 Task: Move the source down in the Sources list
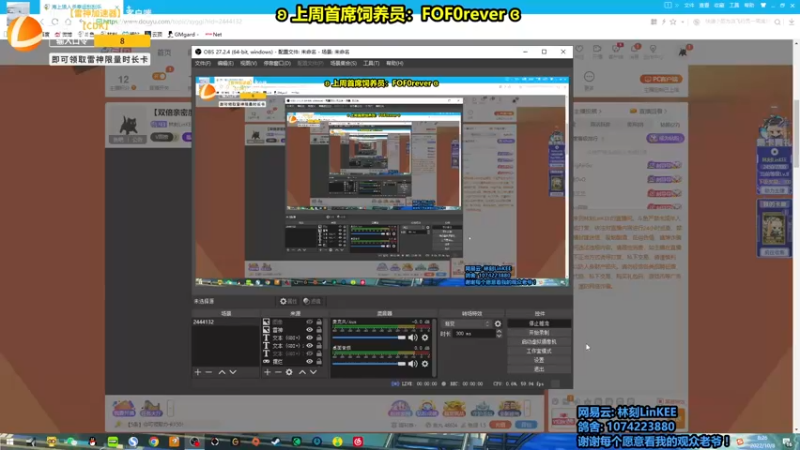click(x=313, y=372)
